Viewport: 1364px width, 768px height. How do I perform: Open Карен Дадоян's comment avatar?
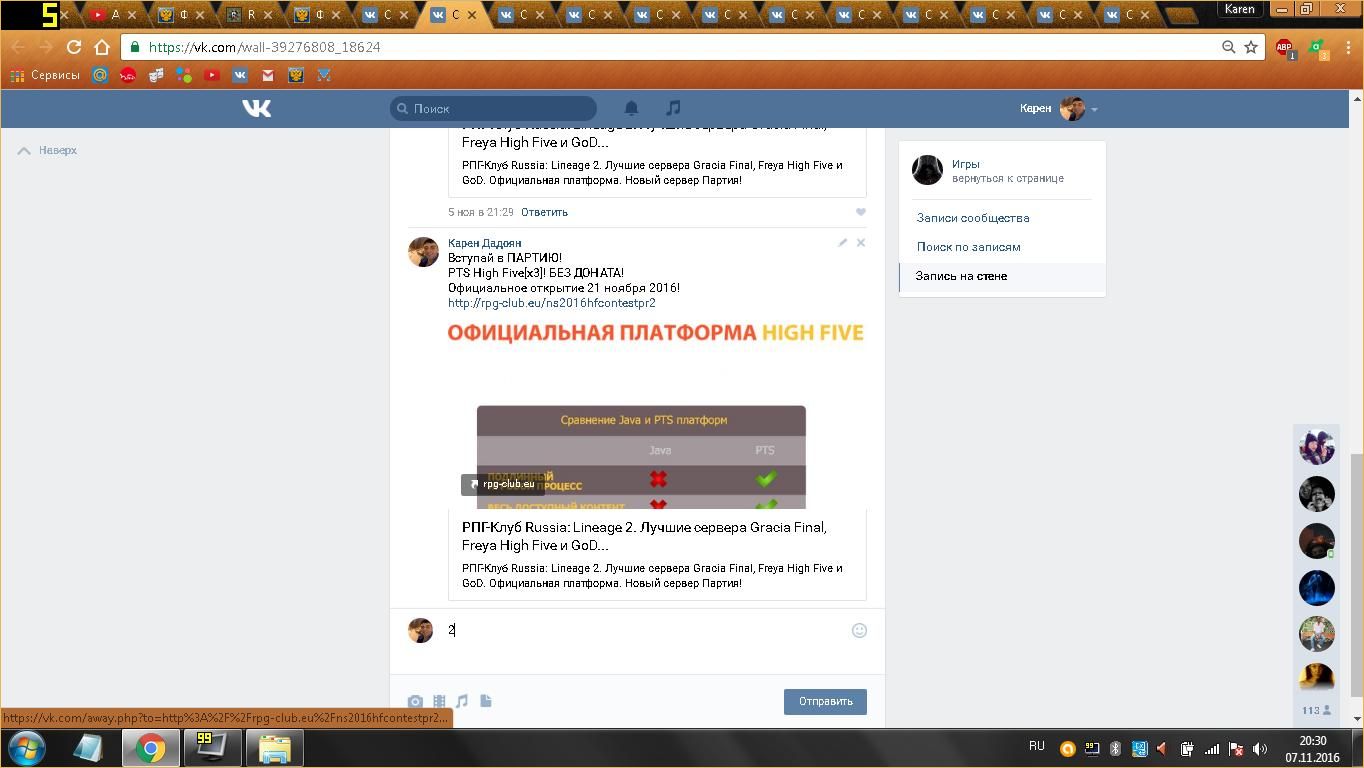coord(423,252)
